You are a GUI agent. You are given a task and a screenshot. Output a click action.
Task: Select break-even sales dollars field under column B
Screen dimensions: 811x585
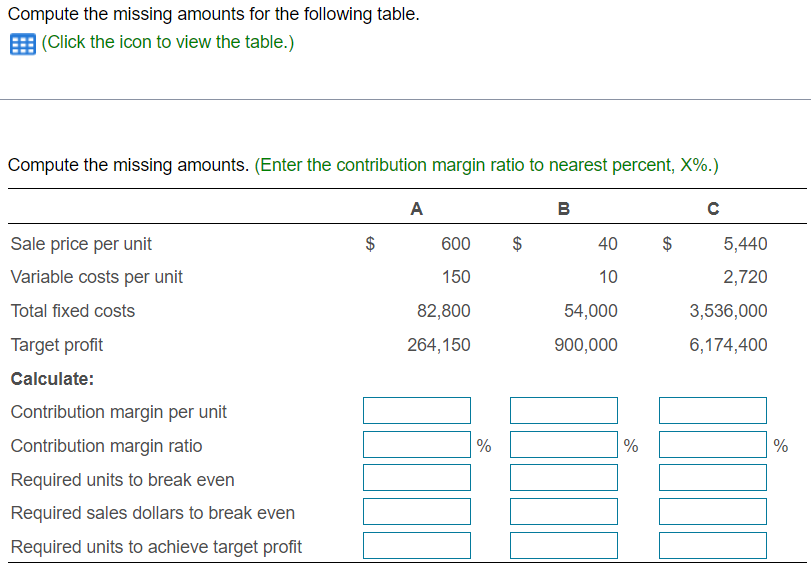click(563, 511)
